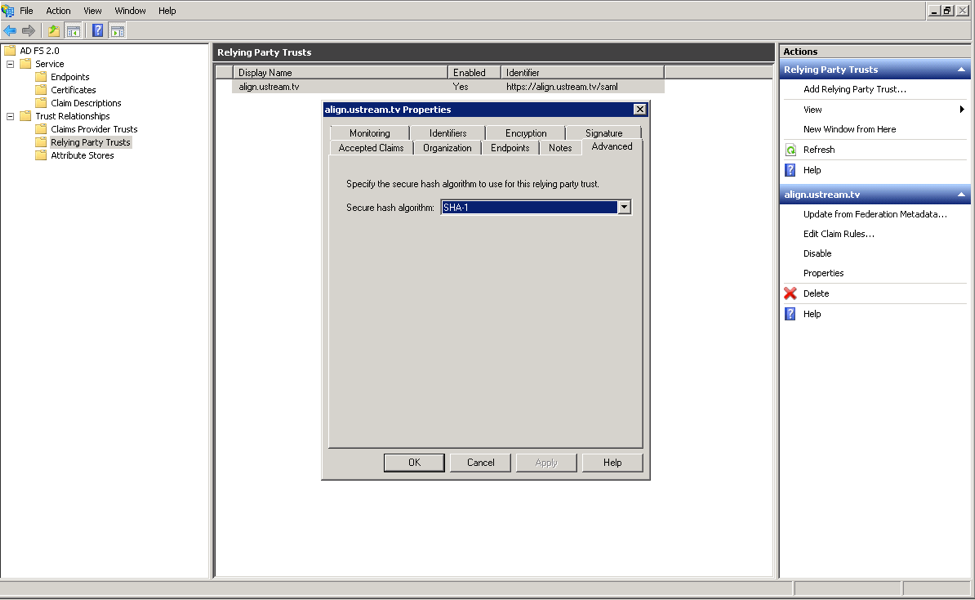This screenshot has height=600, width=975.
Task: Open the Help menu in menu bar
Action: [167, 11]
